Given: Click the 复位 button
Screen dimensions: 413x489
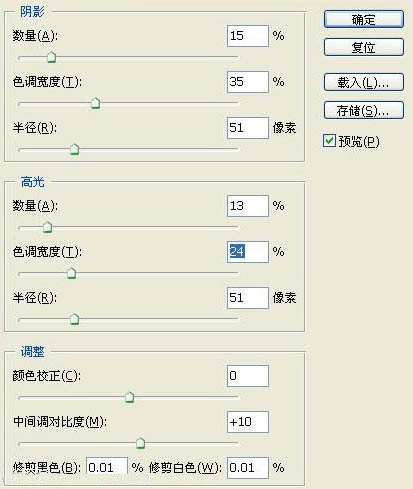Looking at the screenshot, I should [x=364, y=47].
